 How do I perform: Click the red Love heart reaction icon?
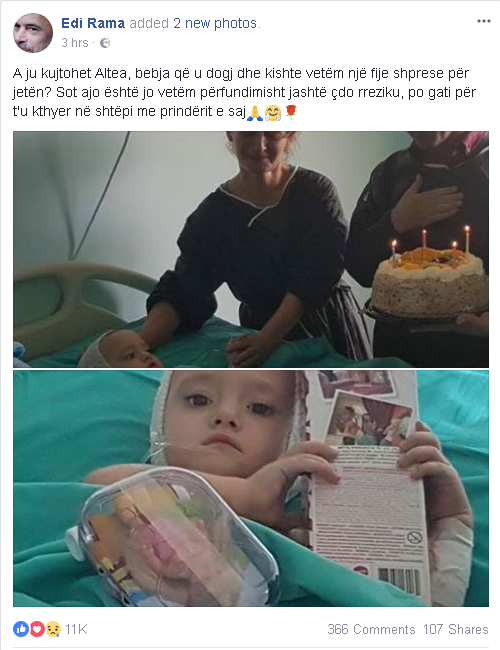[37, 629]
